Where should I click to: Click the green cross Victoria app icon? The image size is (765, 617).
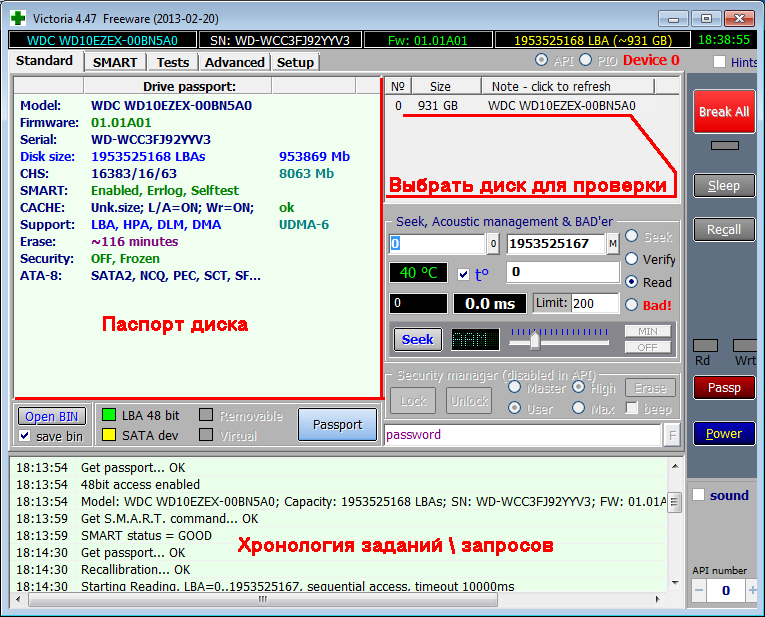[18, 19]
